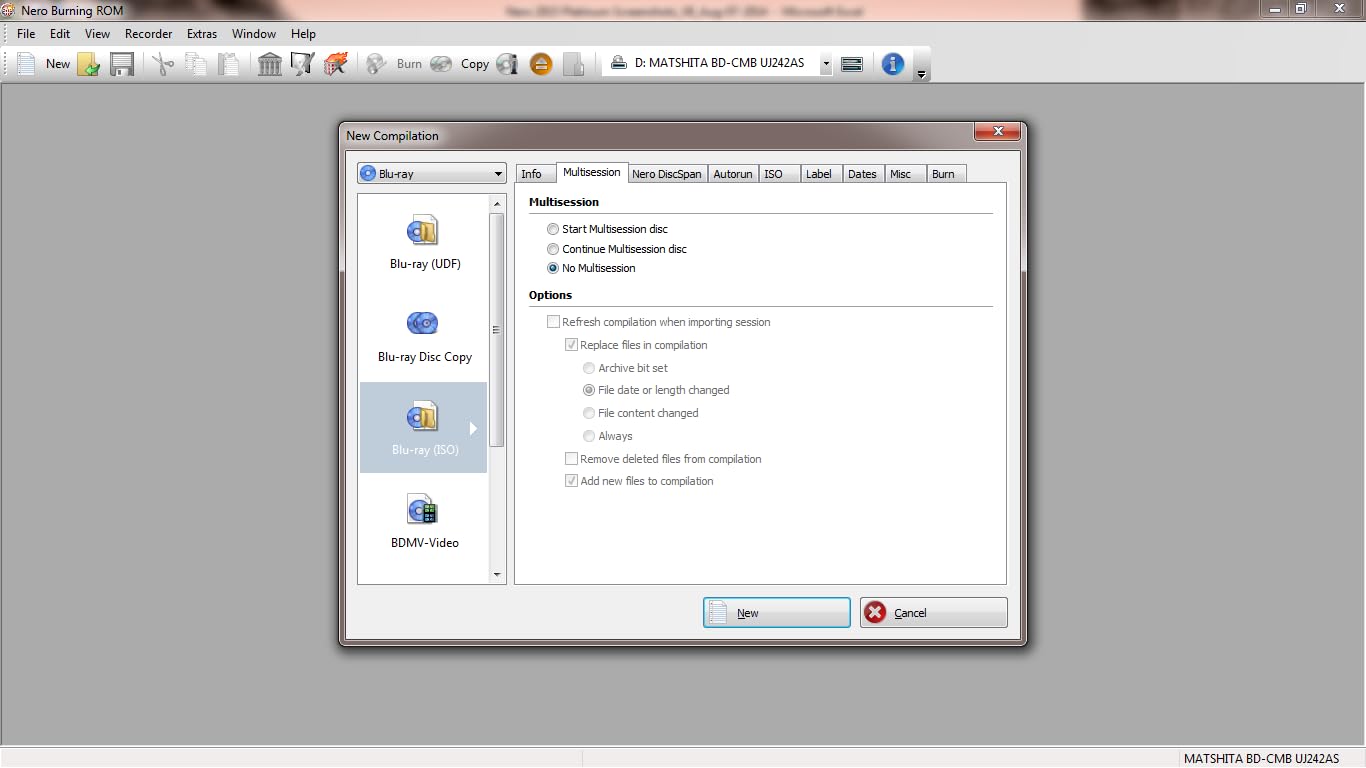Close the New Compilation dialog
The image size is (1366, 768).
[x=997, y=132]
